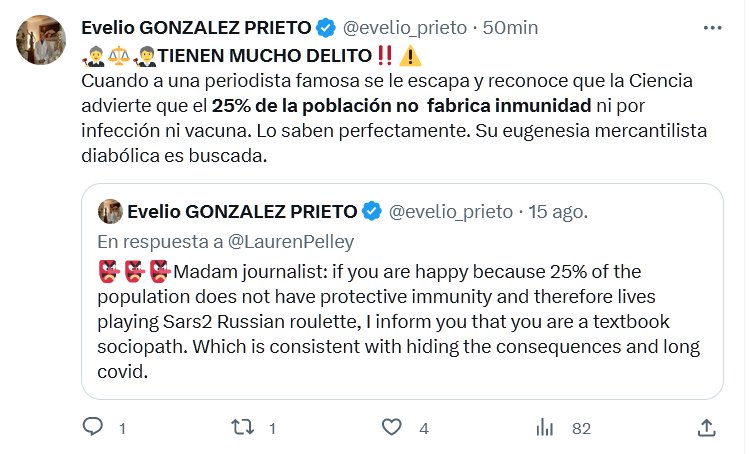
Task: Open the top Evelio GONZALEZ PRIETO display name
Action: 197,27
